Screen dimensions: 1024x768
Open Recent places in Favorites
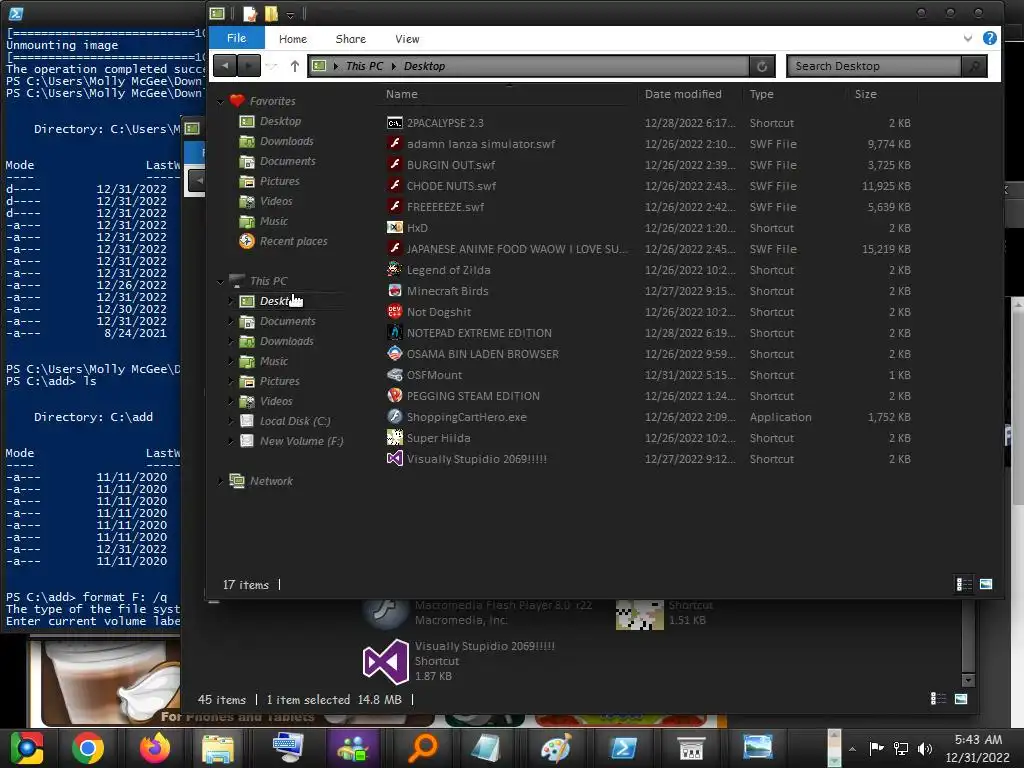(x=294, y=241)
